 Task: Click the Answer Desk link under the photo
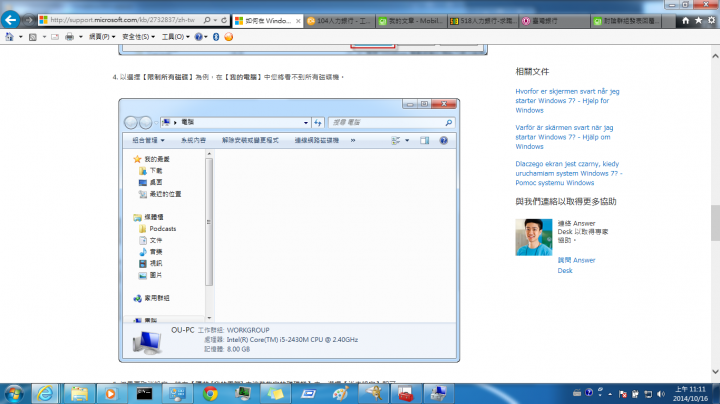576,265
